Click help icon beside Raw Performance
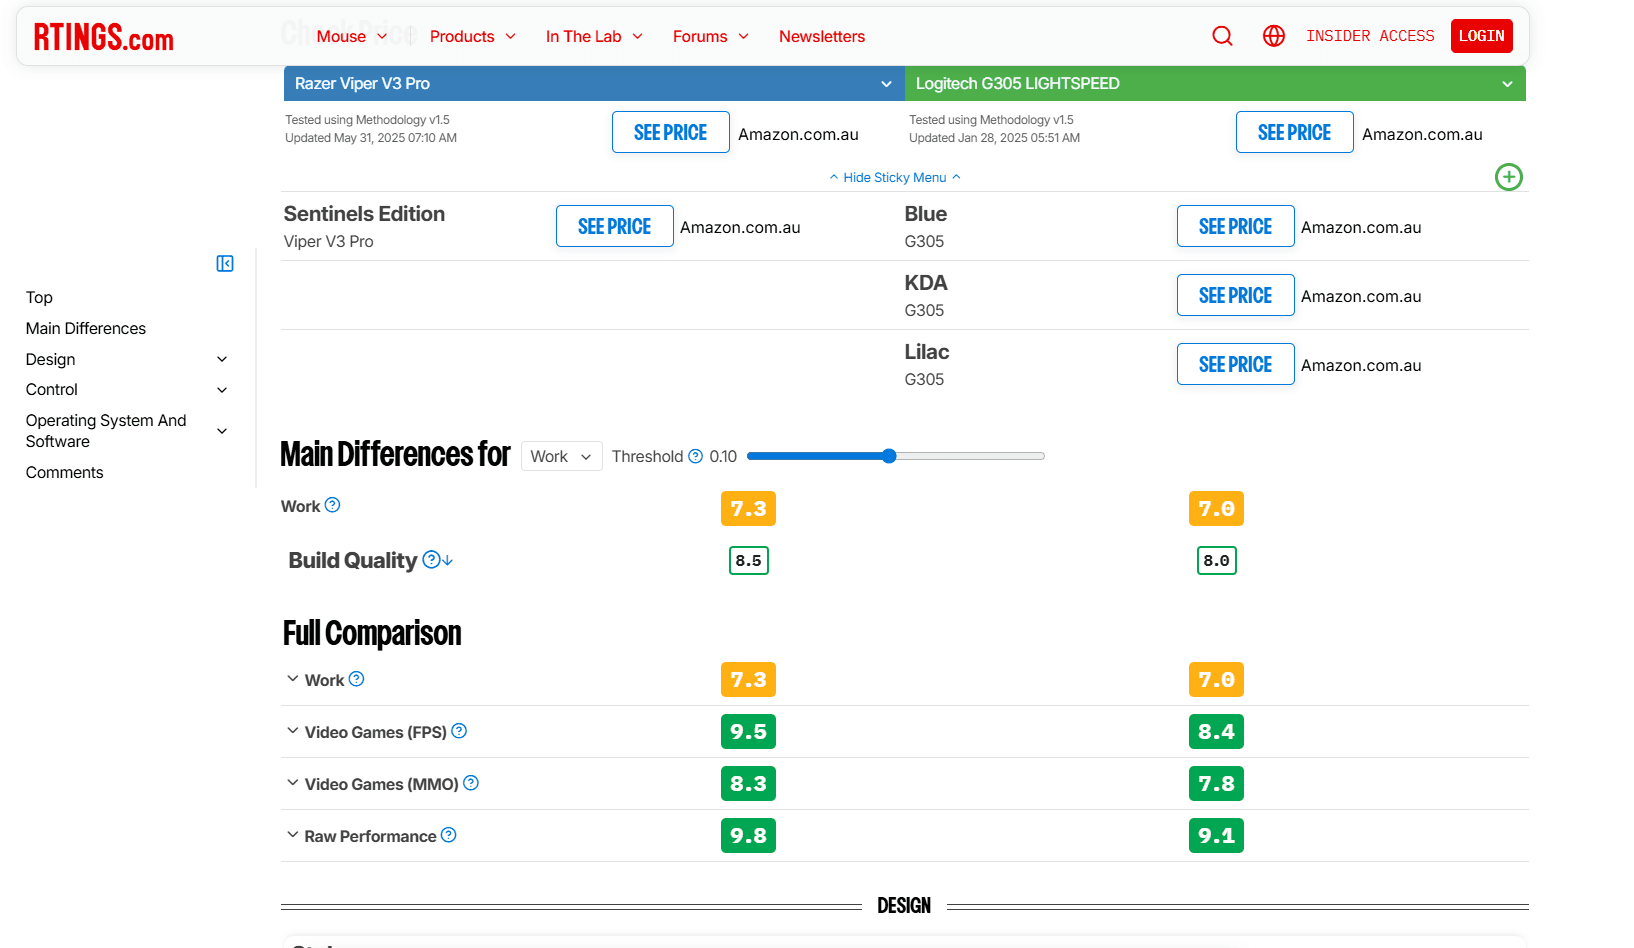1634x948 pixels. pyautogui.click(x=449, y=835)
